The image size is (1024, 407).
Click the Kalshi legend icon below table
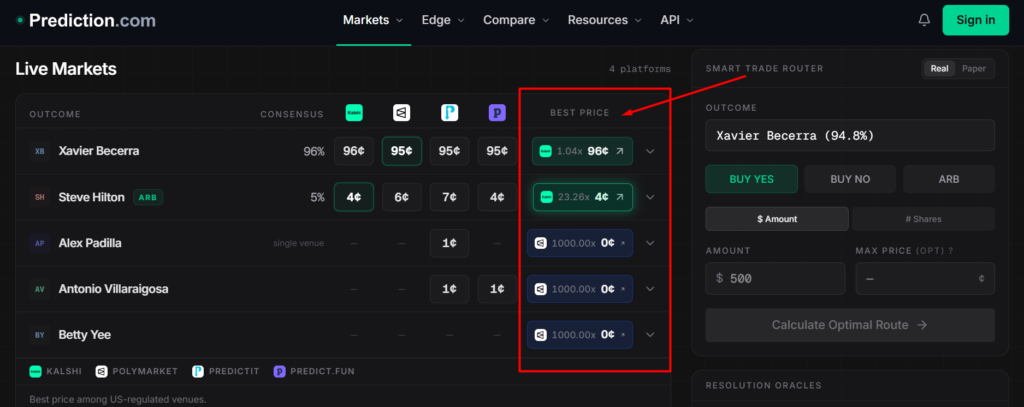35,371
